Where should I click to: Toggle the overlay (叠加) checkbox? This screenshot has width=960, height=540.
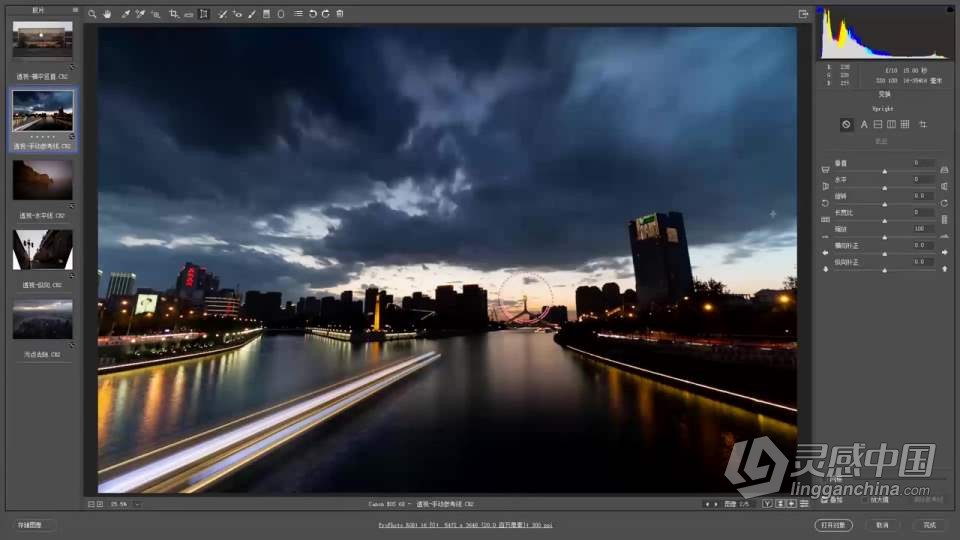825,500
